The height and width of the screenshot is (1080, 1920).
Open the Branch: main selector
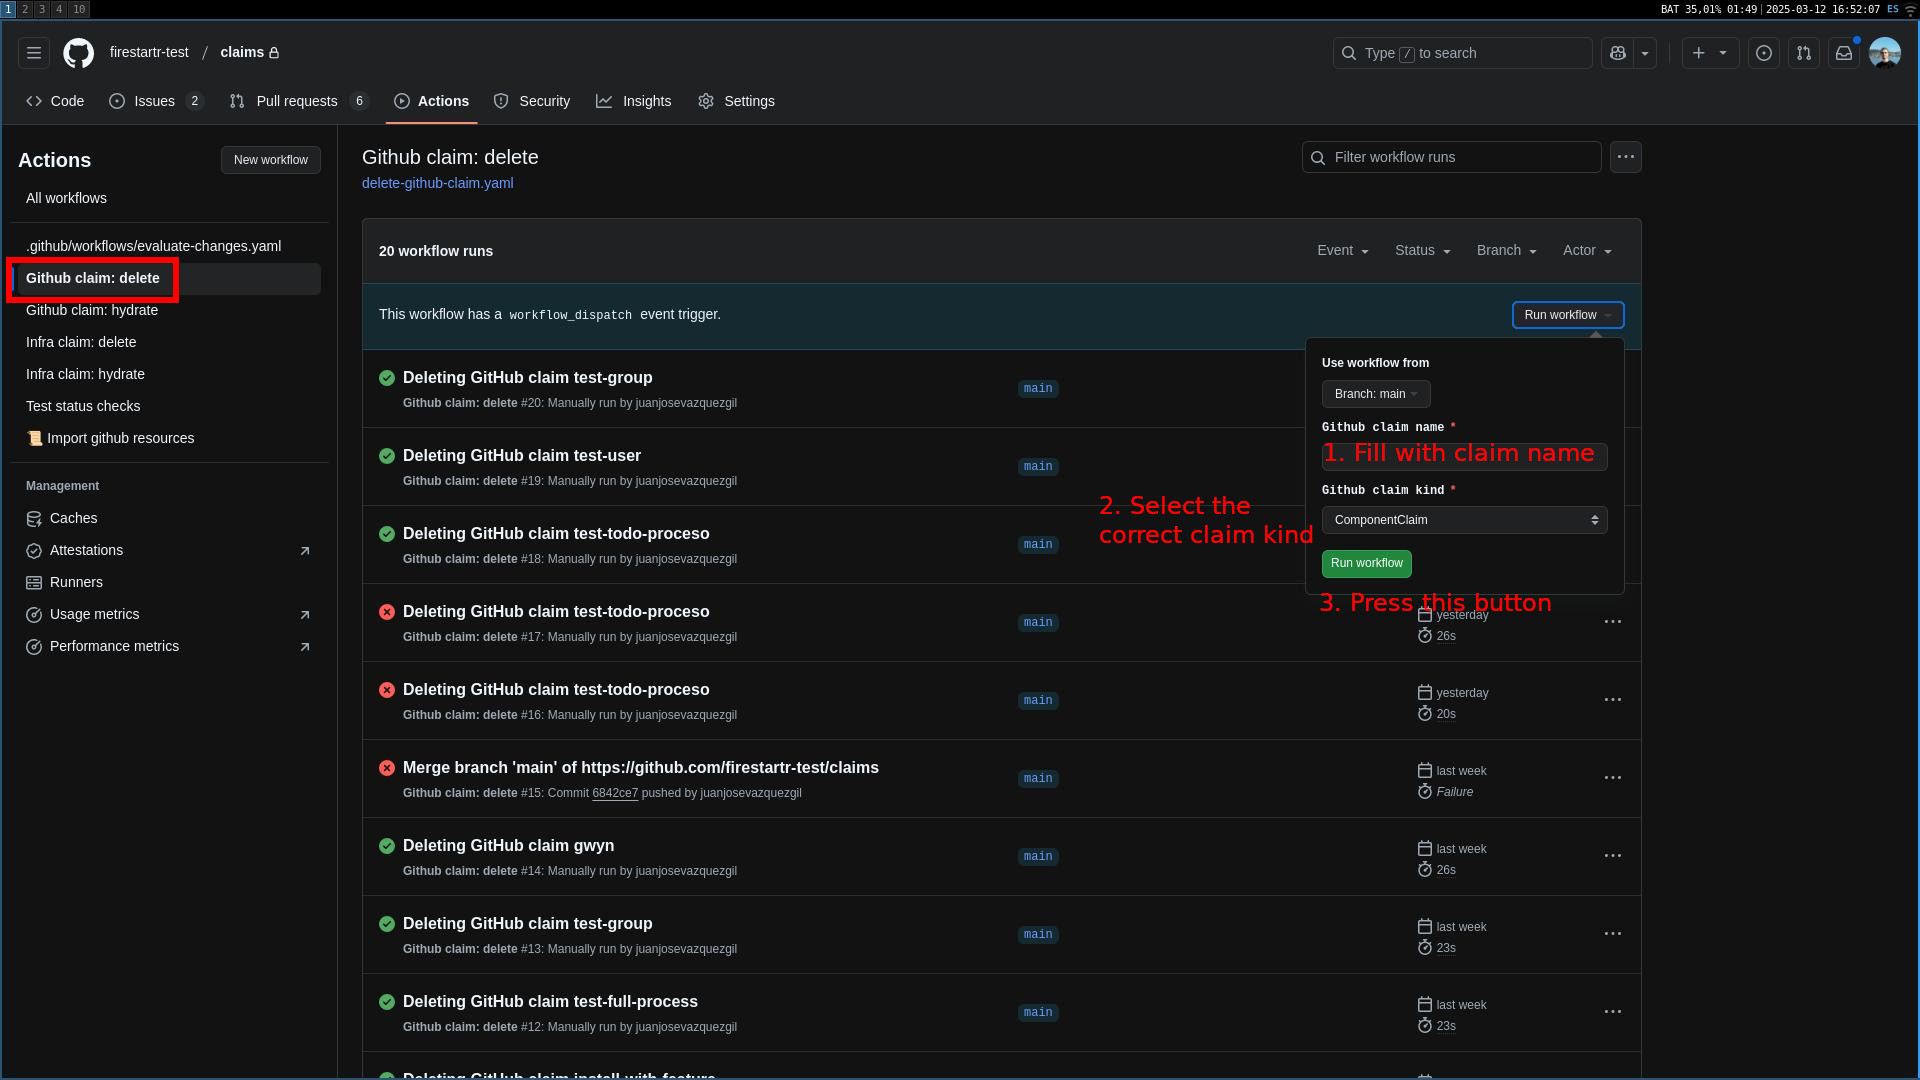click(1376, 393)
